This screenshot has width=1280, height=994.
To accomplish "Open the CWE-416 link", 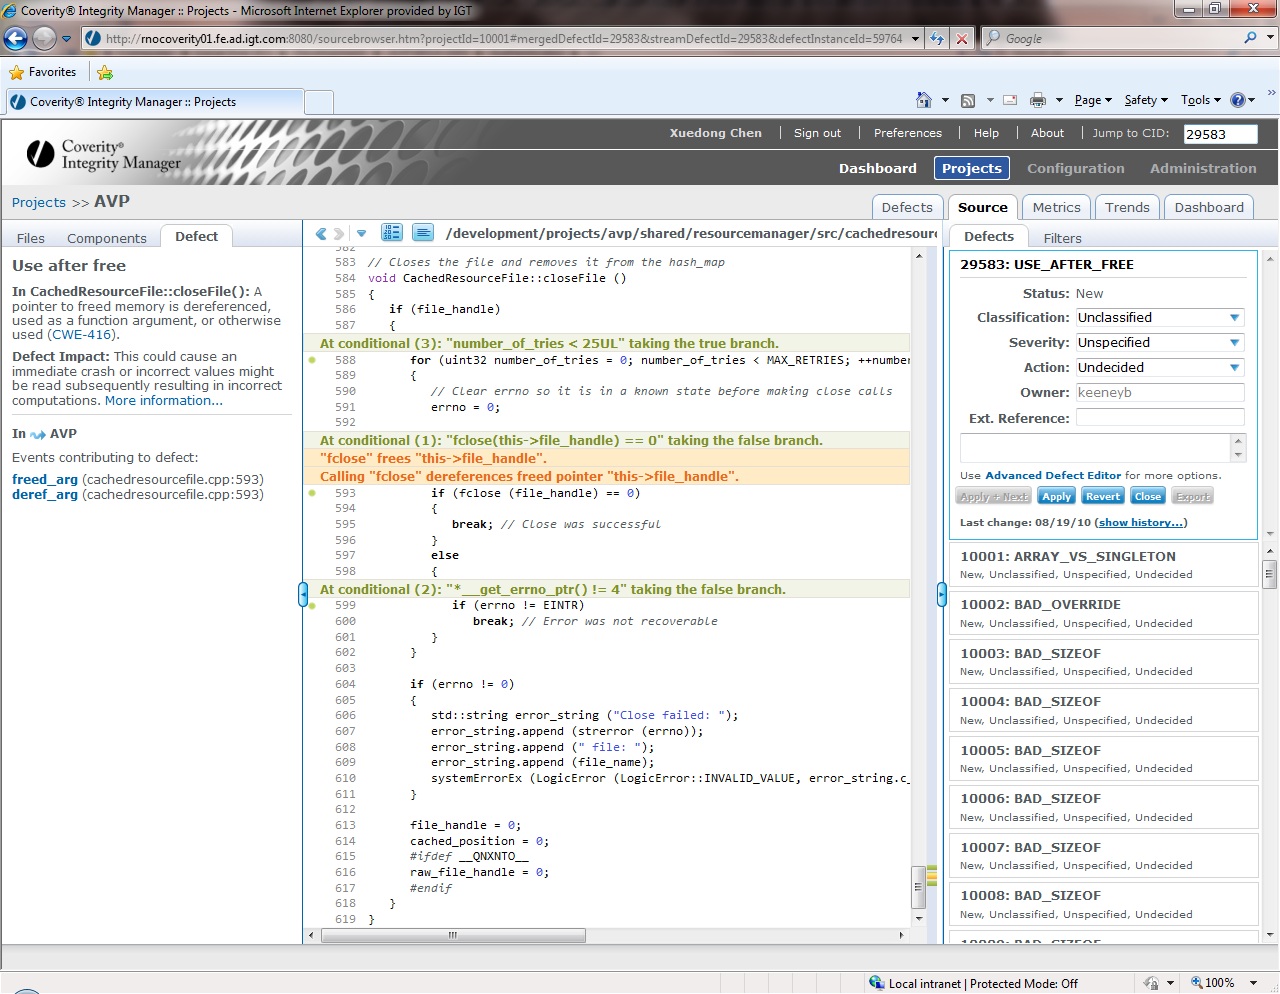I will click(81, 335).
